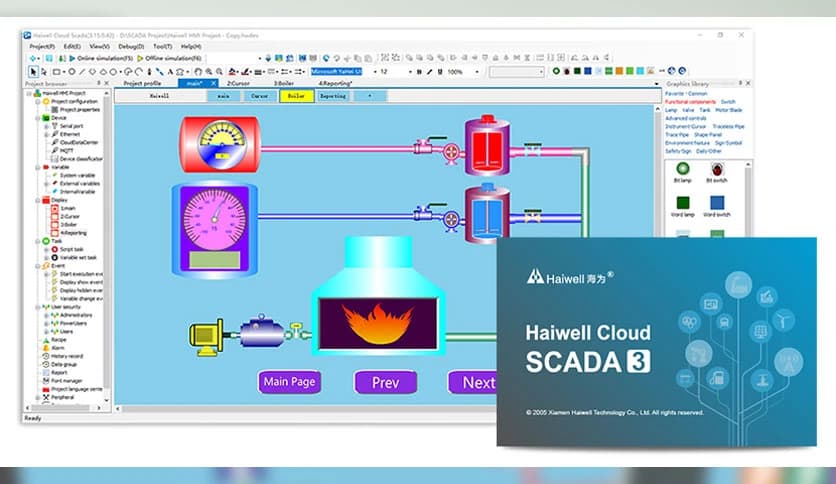This screenshot has height=484, width=836.
Task: Switch to the 3:Boiler tab
Action: coord(284,84)
